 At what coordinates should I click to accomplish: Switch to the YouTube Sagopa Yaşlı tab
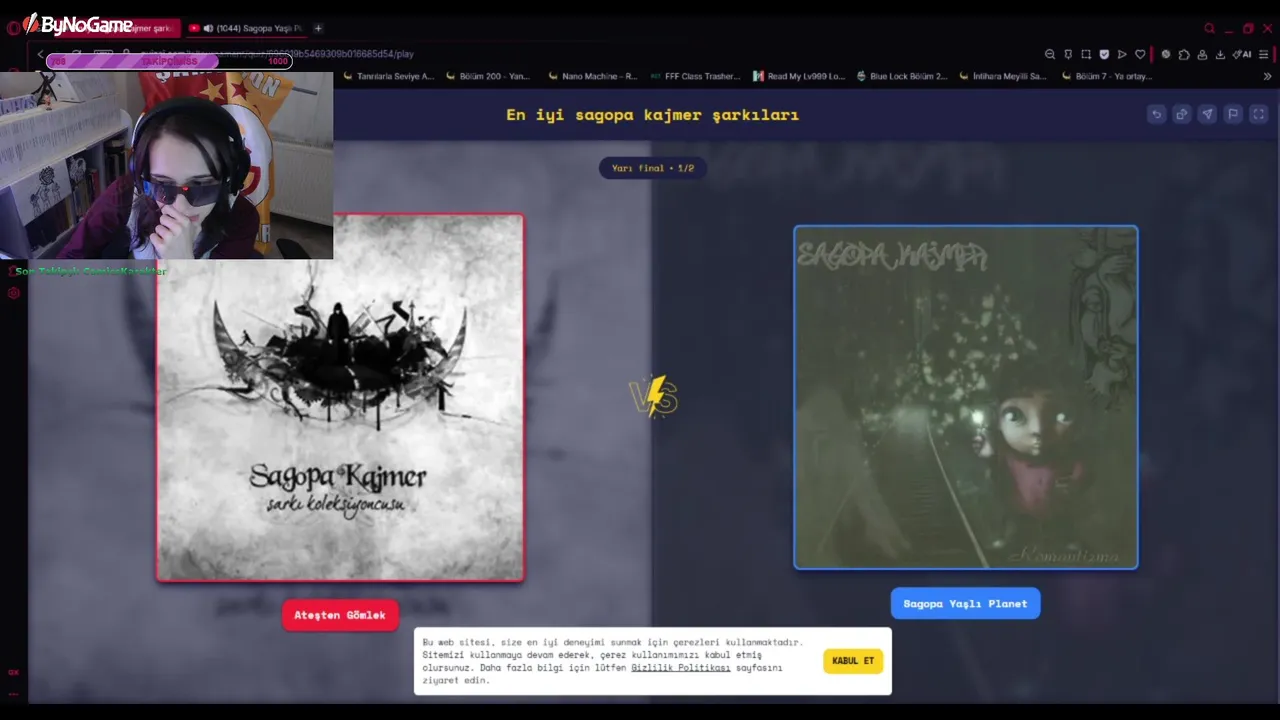coord(245,28)
